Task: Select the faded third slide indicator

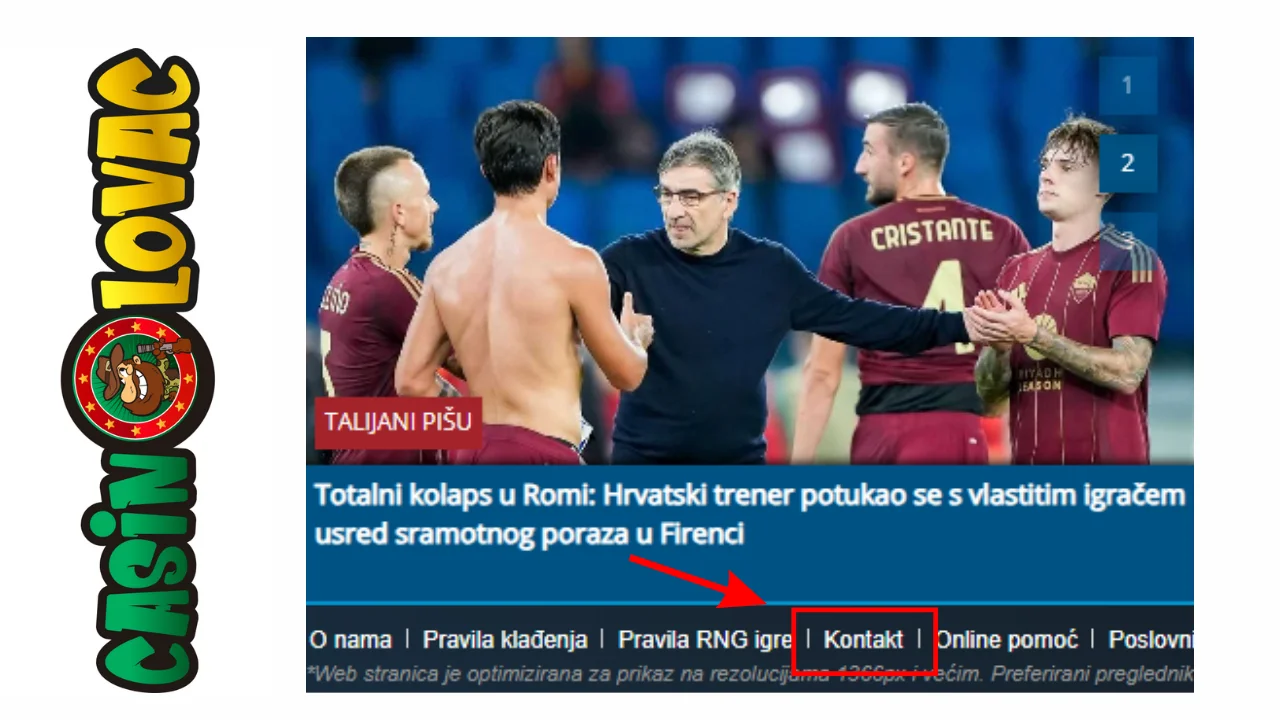Action: tap(1127, 240)
